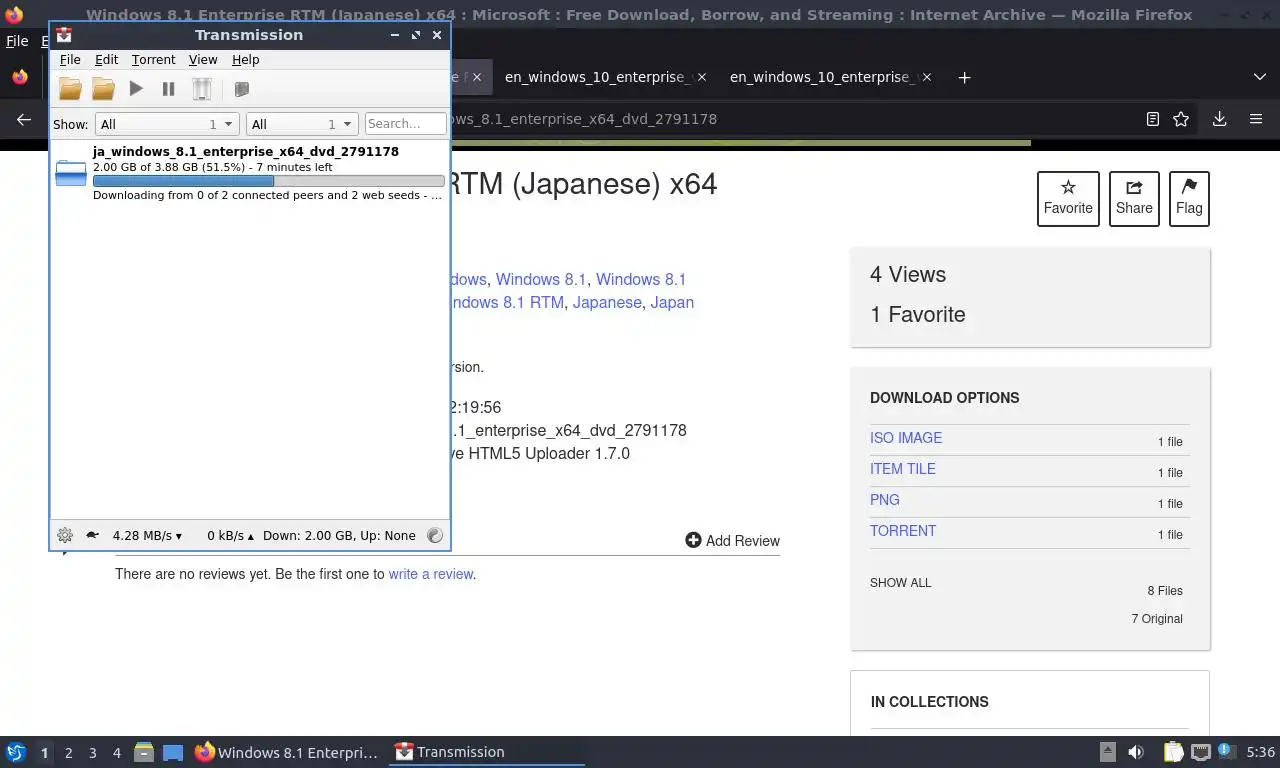Image resolution: width=1280 pixels, height=768 pixels.
Task: Click the second folder icon in Transmission toolbar
Action: coord(103,89)
